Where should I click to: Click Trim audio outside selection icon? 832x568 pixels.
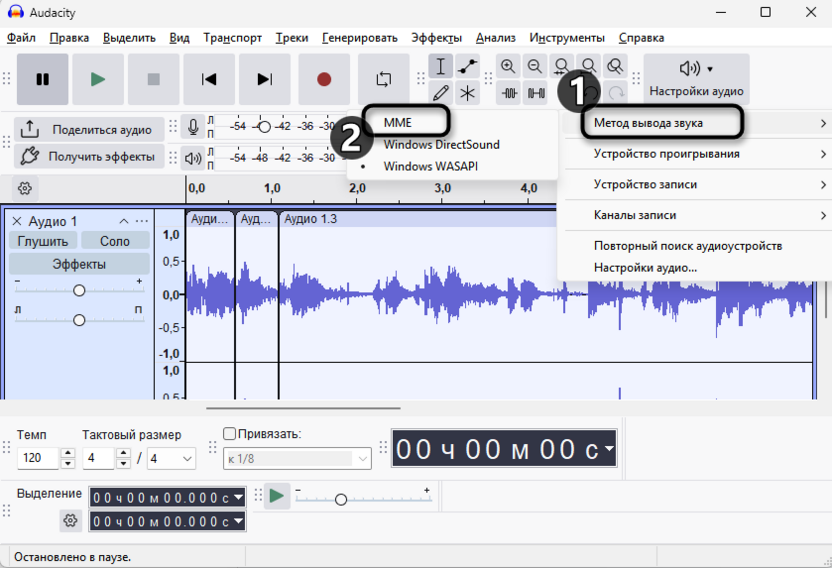[x=508, y=93]
